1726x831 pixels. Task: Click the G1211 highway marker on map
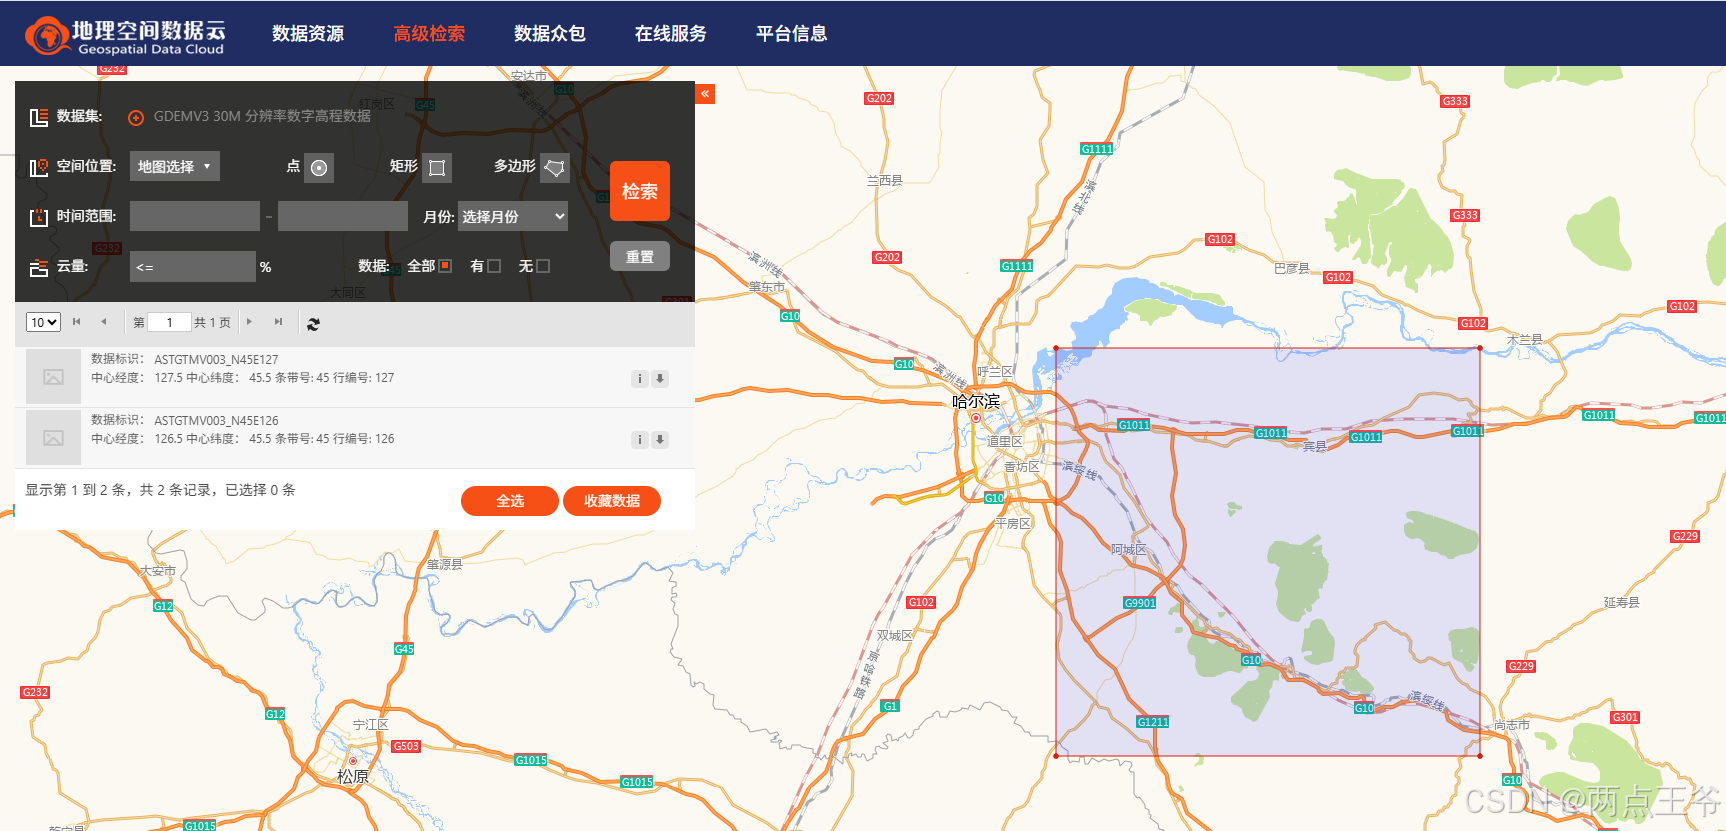1152,722
